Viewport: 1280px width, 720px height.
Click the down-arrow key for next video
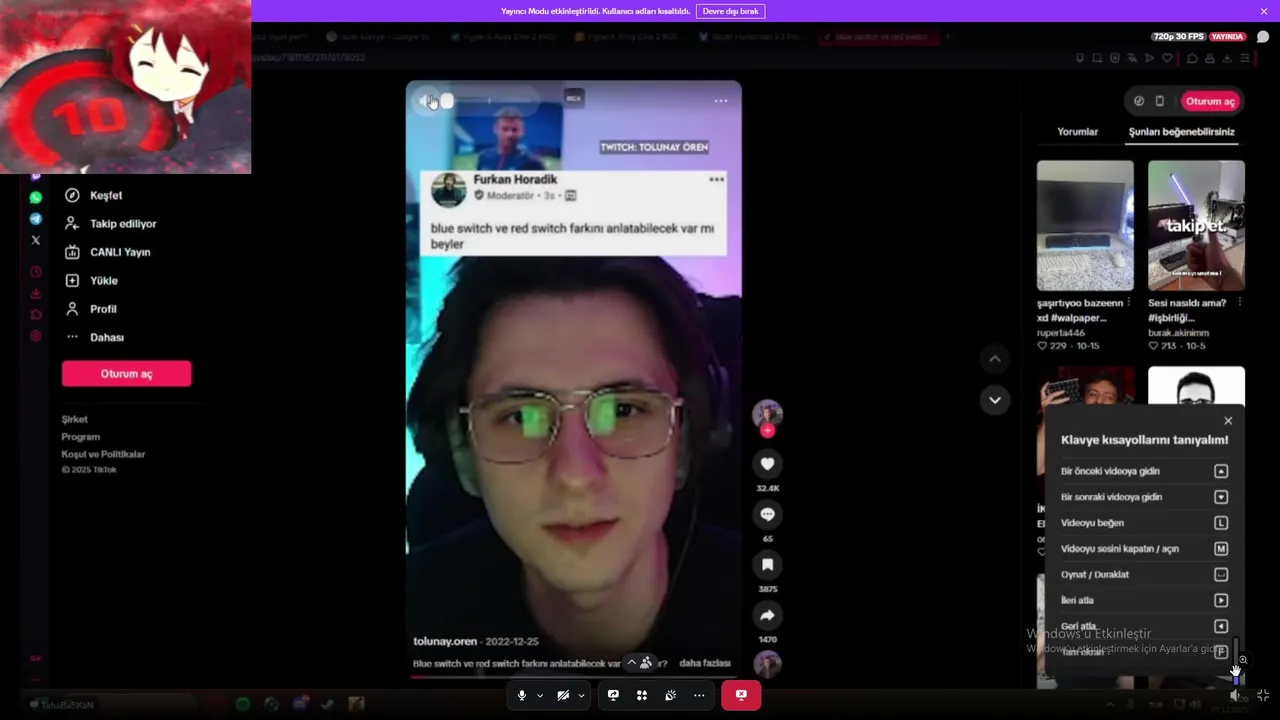click(x=1221, y=497)
